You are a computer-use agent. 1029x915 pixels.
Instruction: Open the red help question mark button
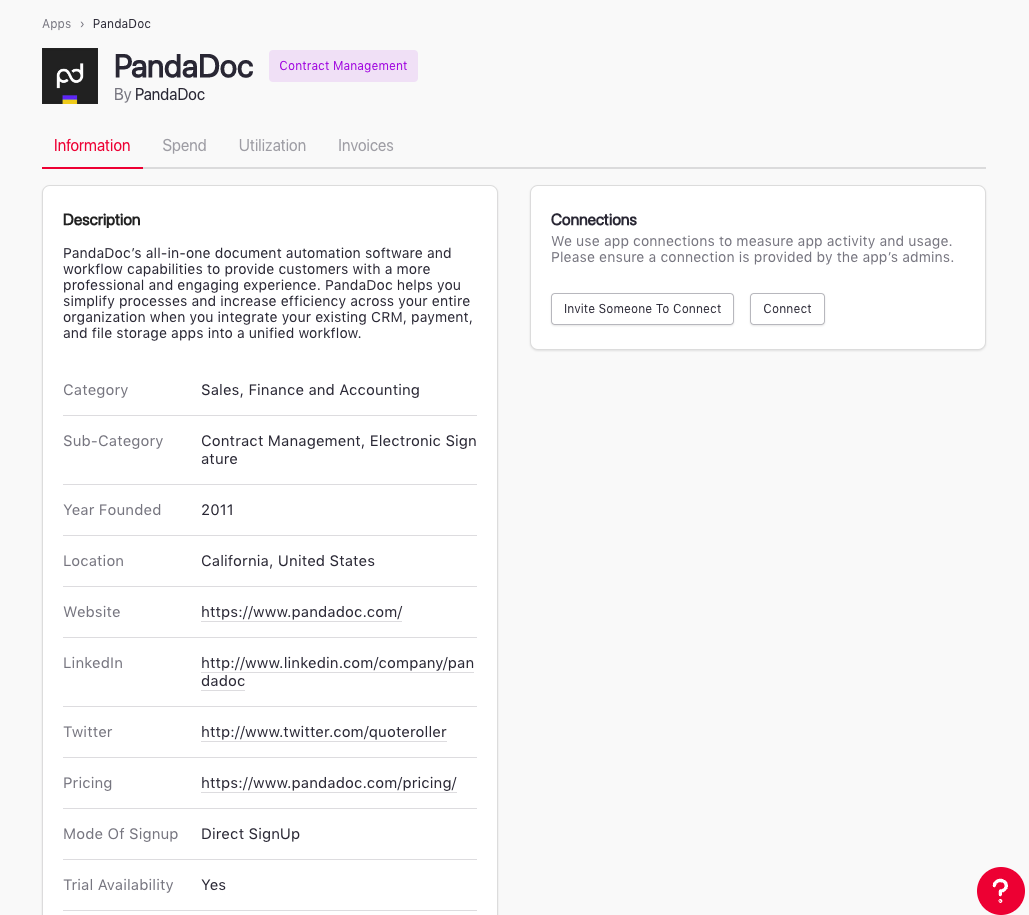1000,891
